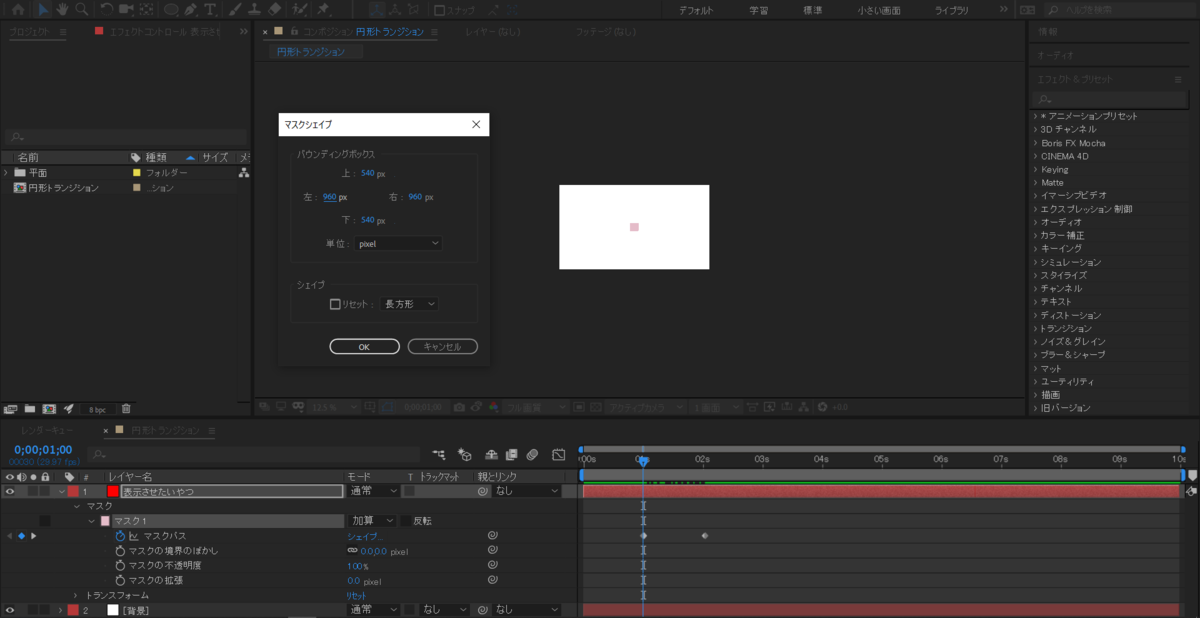Toggle the マスクパス stopwatch
The image size is (1200, 618).
point(120,536)
